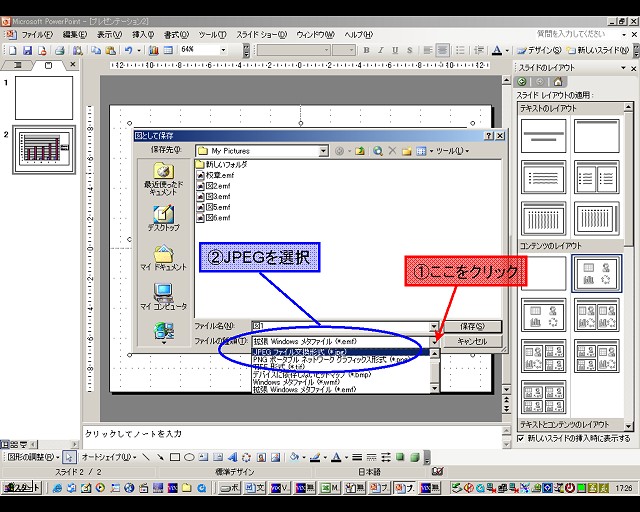
Task: Click Search the Web icon in dialog
Action: pos(378,151)
